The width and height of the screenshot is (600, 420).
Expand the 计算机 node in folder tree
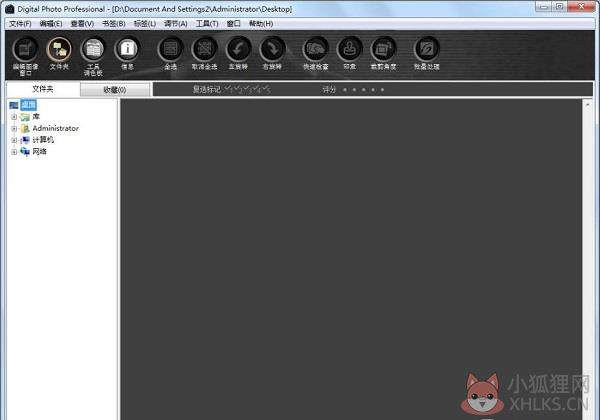pos(14,140)
